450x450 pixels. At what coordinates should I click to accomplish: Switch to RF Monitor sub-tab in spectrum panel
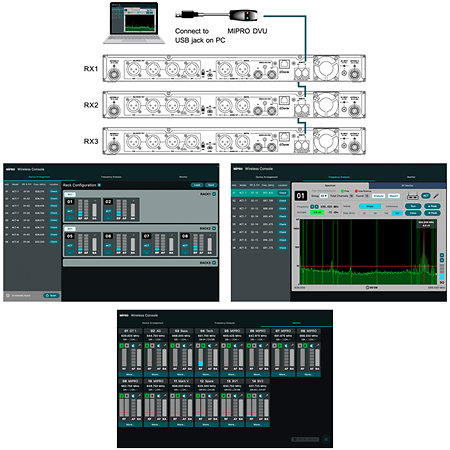tap(407, 185)
